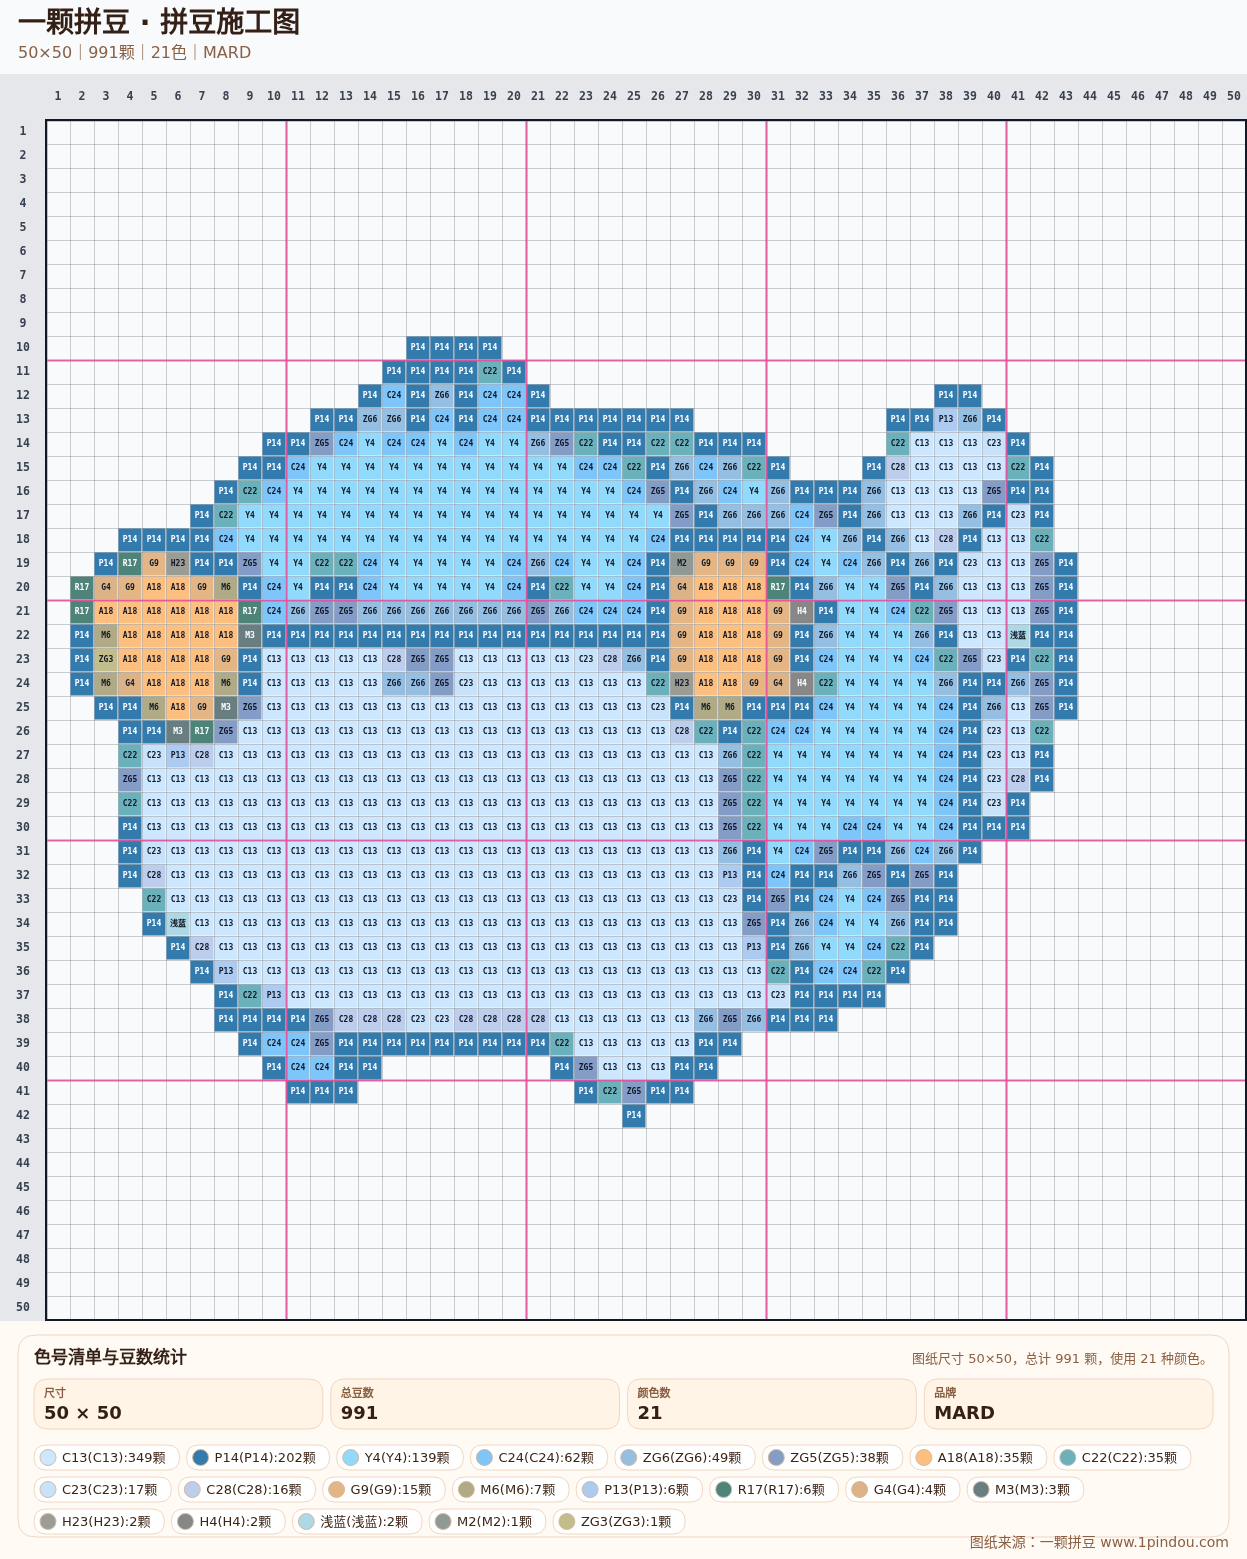The width and height of the screenshot is (1247, 1559).
Task: Click the single ZG3 bead cell in grid
Action: point(106,659)
